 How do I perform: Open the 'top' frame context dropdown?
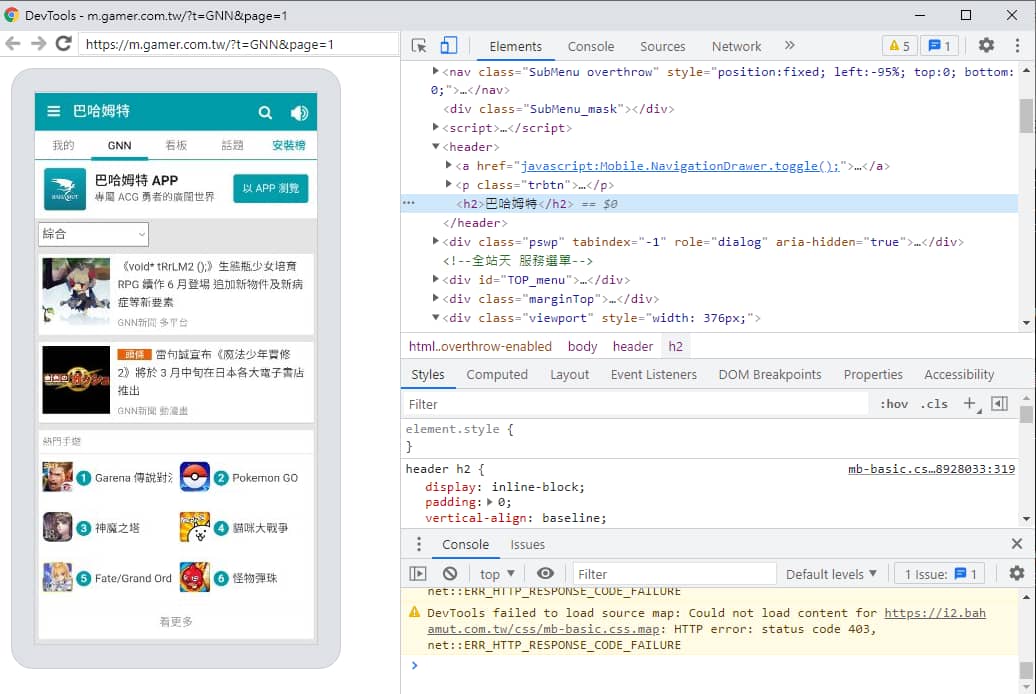[495, 573]
